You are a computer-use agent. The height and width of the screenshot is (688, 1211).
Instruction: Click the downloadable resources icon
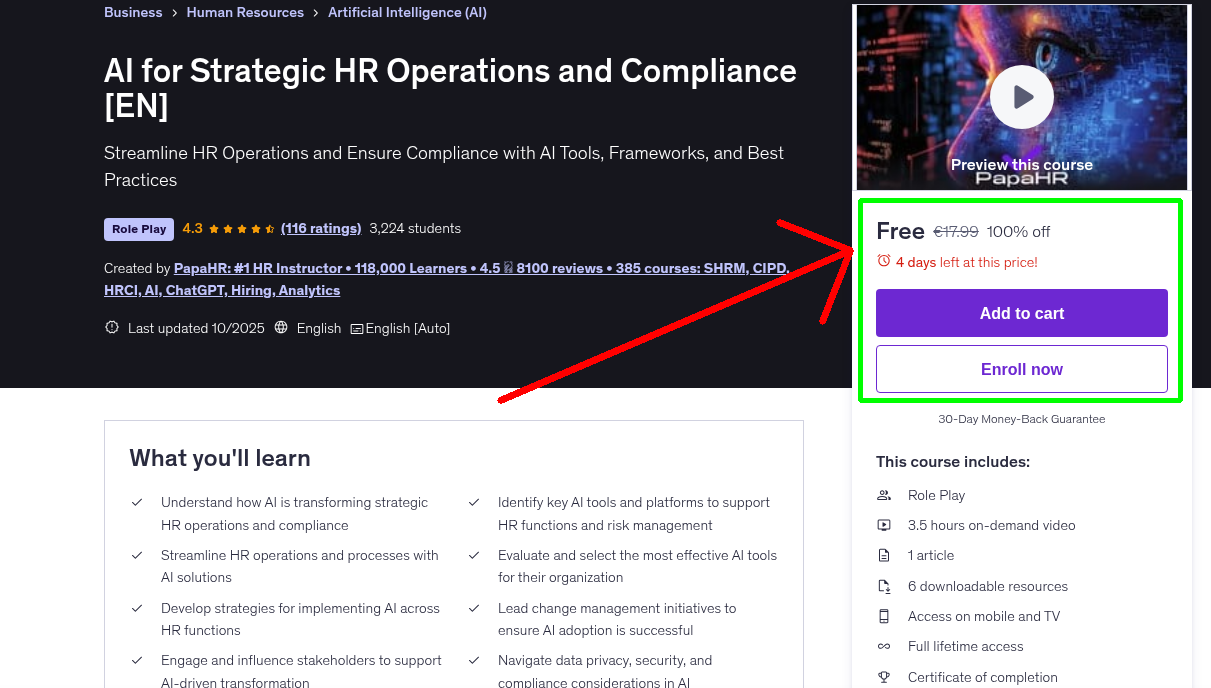tap(884, 586)
